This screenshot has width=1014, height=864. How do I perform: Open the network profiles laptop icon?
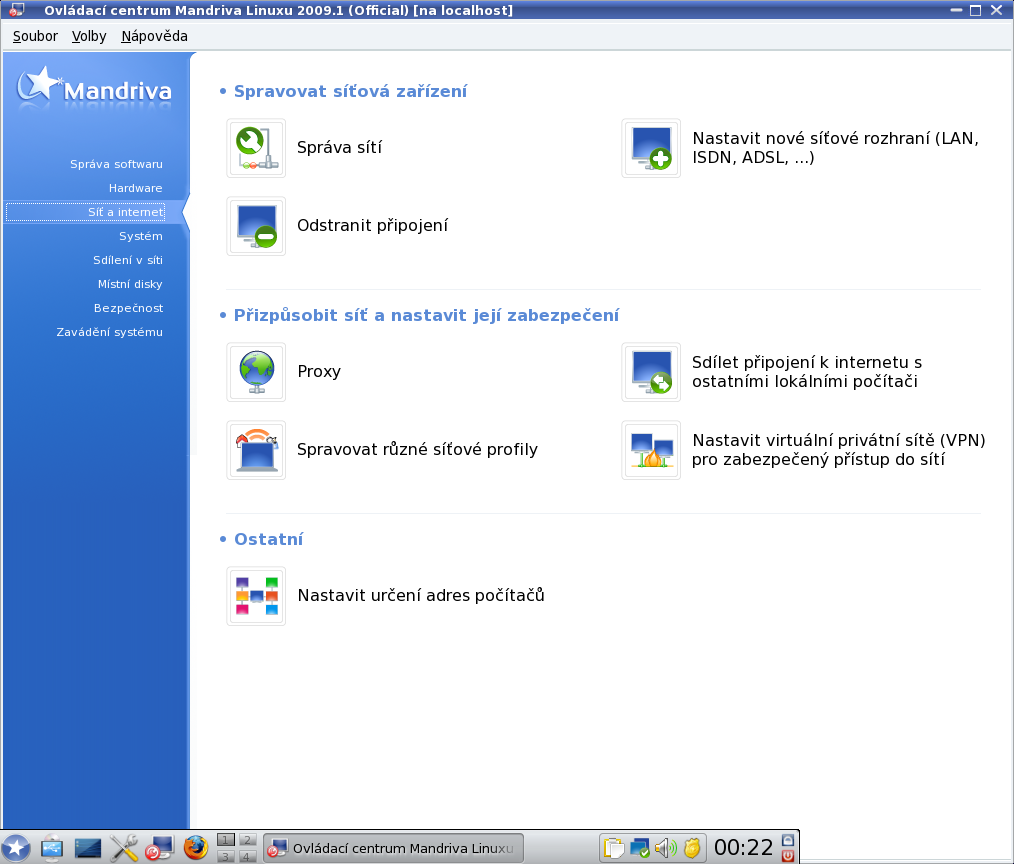click(x=256, y=450)
